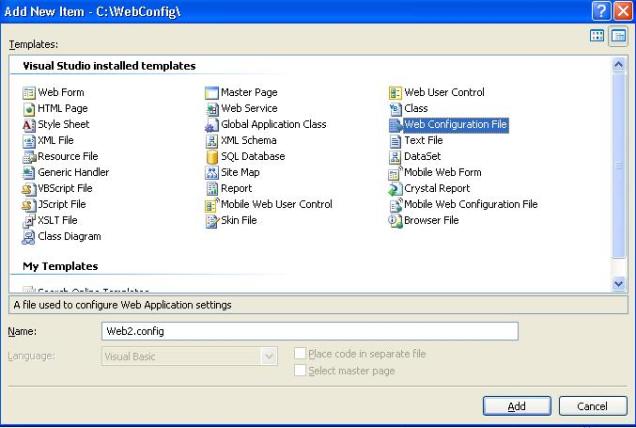
Task: Select the Web User Control icon
Action: coord(395,93)
